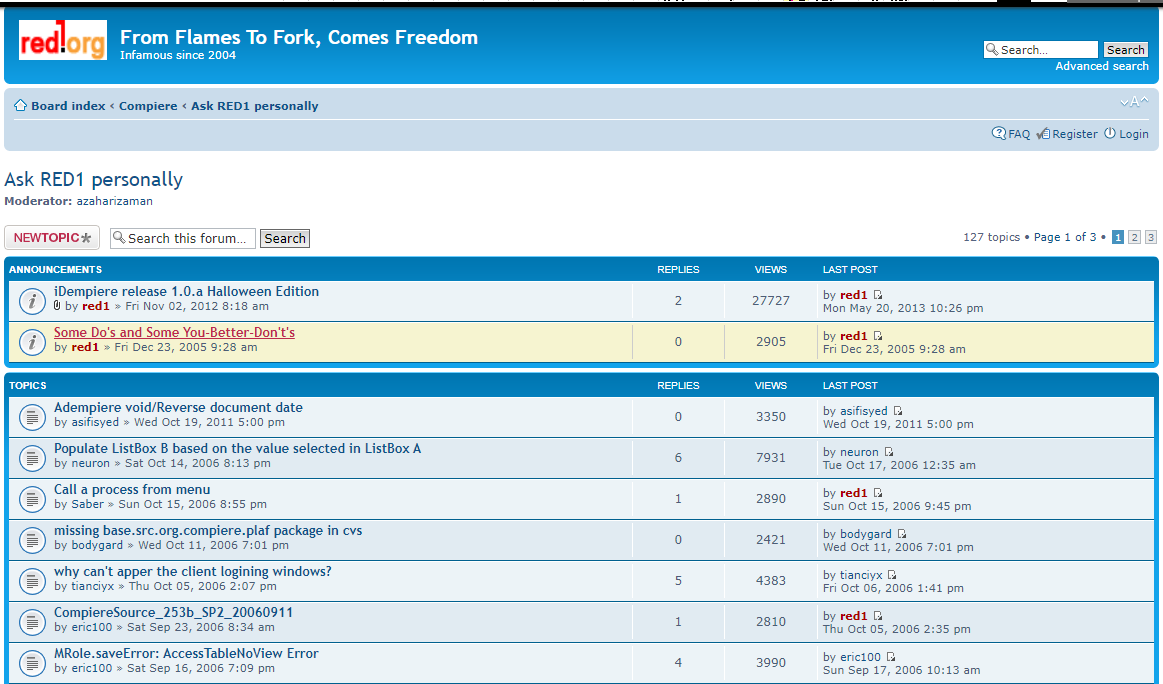Click the Register icon

(x=1043, y=134)
